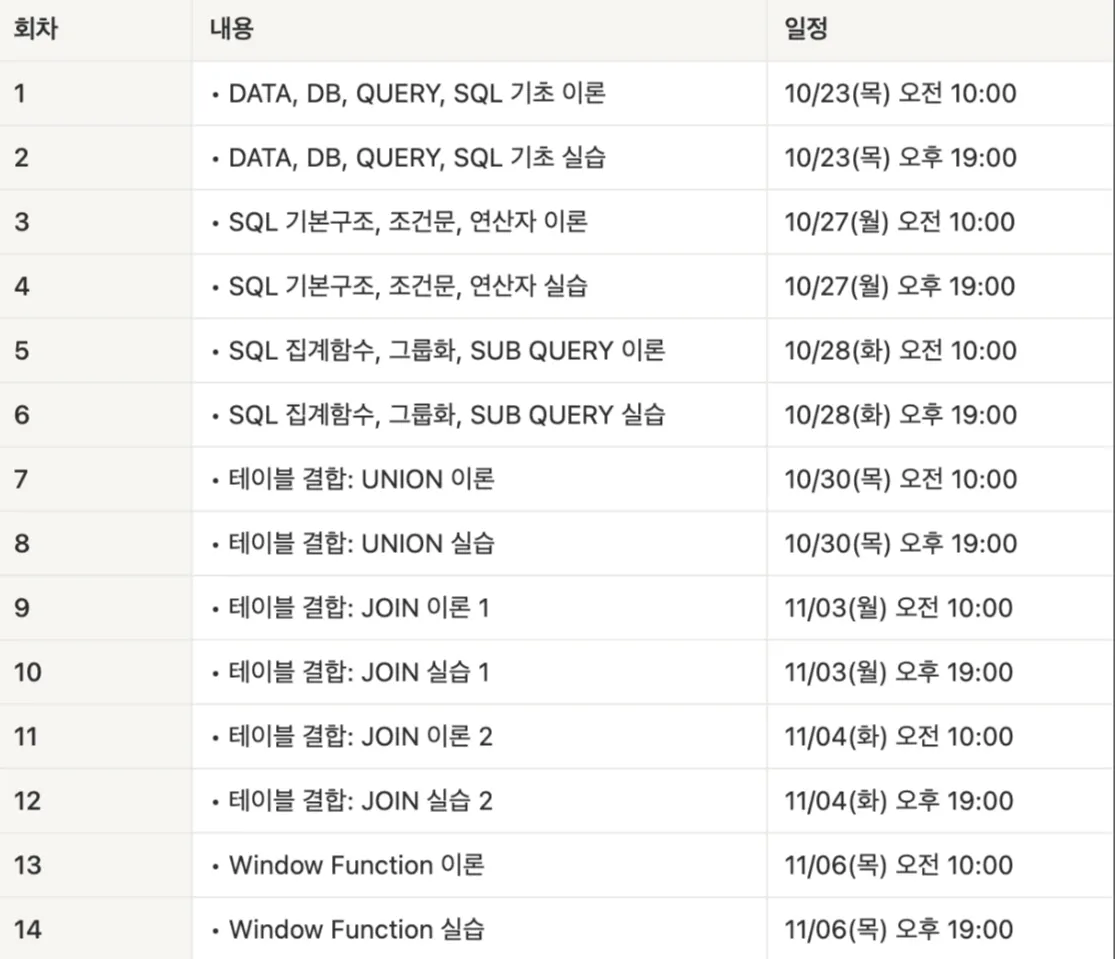
Task: Click SQL 기본구조, 조건문, 연산자 이론 entry
Action: [x=407, y=222]
